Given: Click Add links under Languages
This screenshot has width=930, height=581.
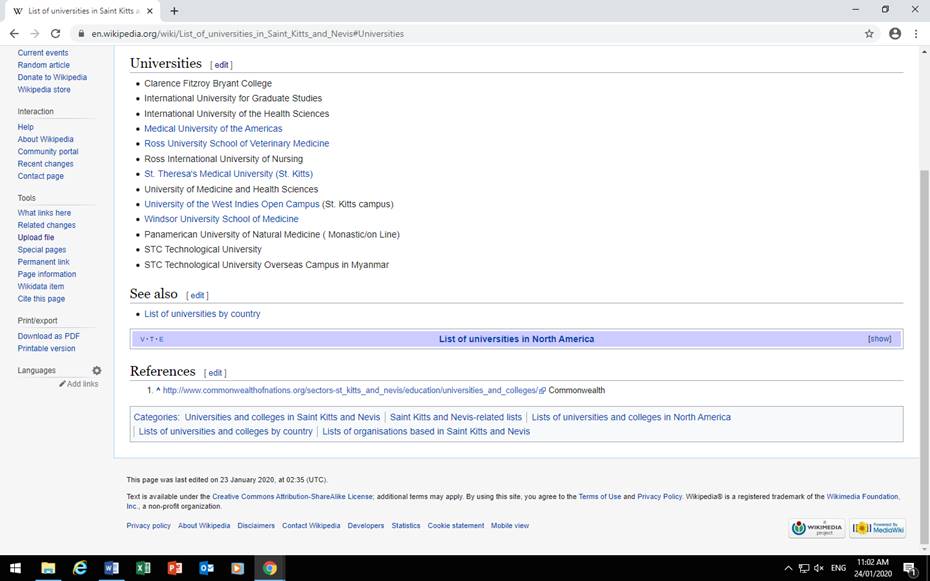Looking at the screenshot, I should tap(79, 384).
